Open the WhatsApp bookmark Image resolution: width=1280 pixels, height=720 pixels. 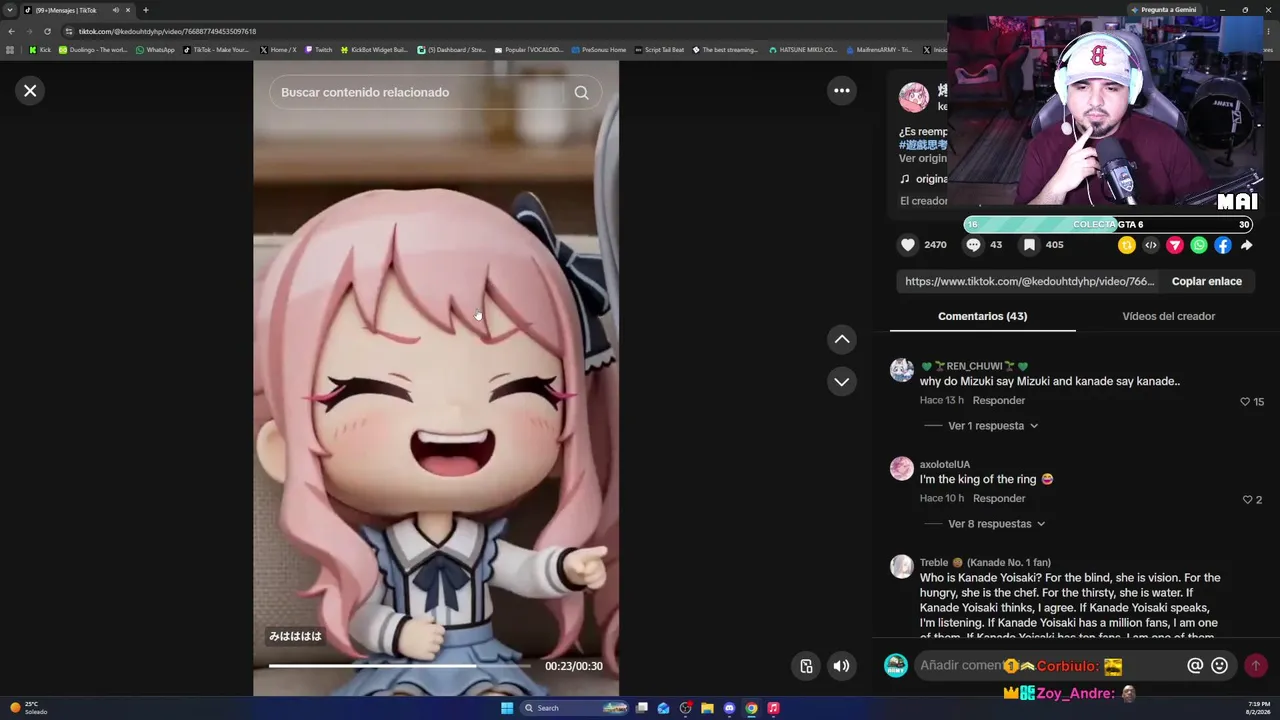pos(155,50)
